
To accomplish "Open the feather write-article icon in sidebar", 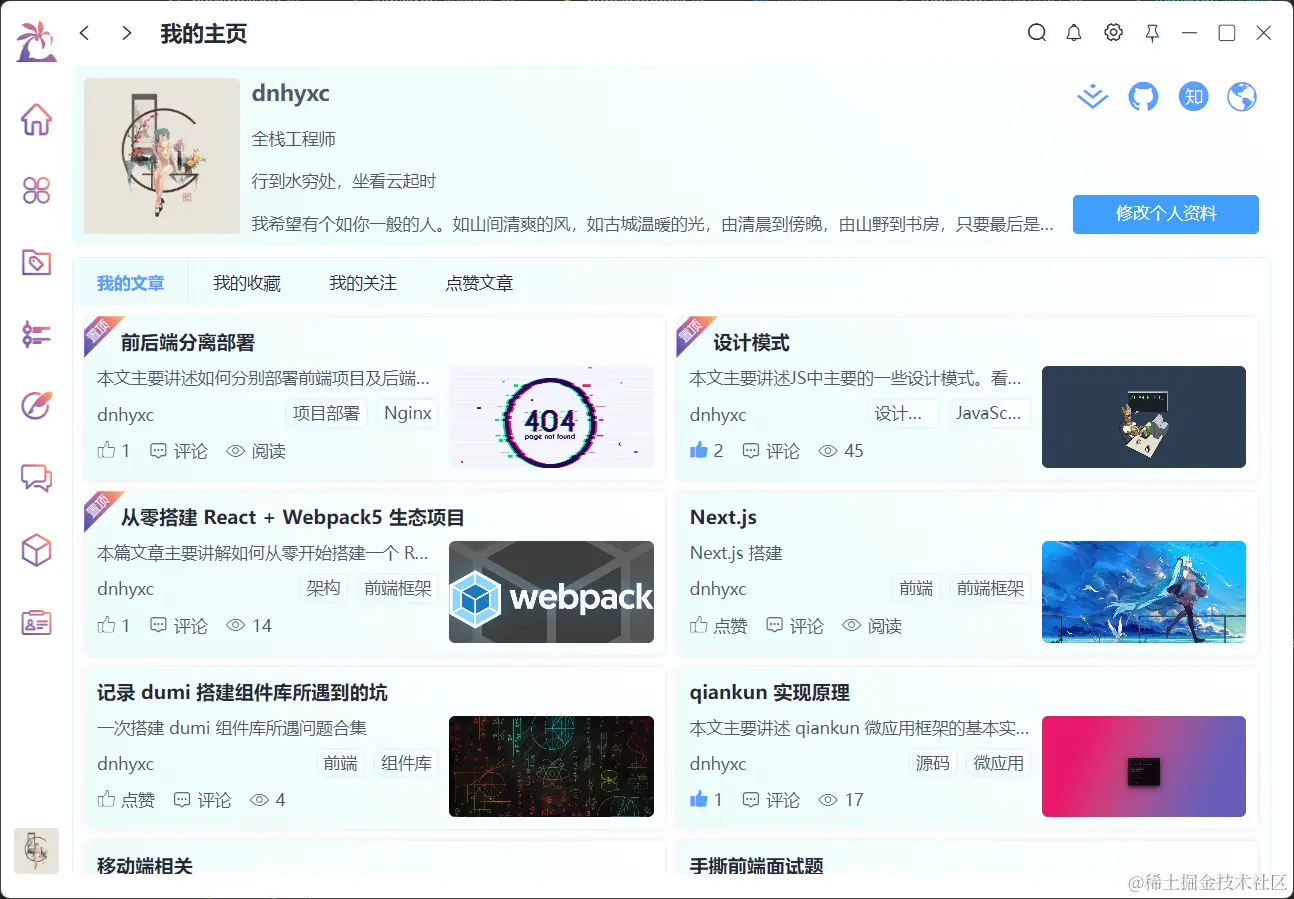I will [x=36, y=406].
